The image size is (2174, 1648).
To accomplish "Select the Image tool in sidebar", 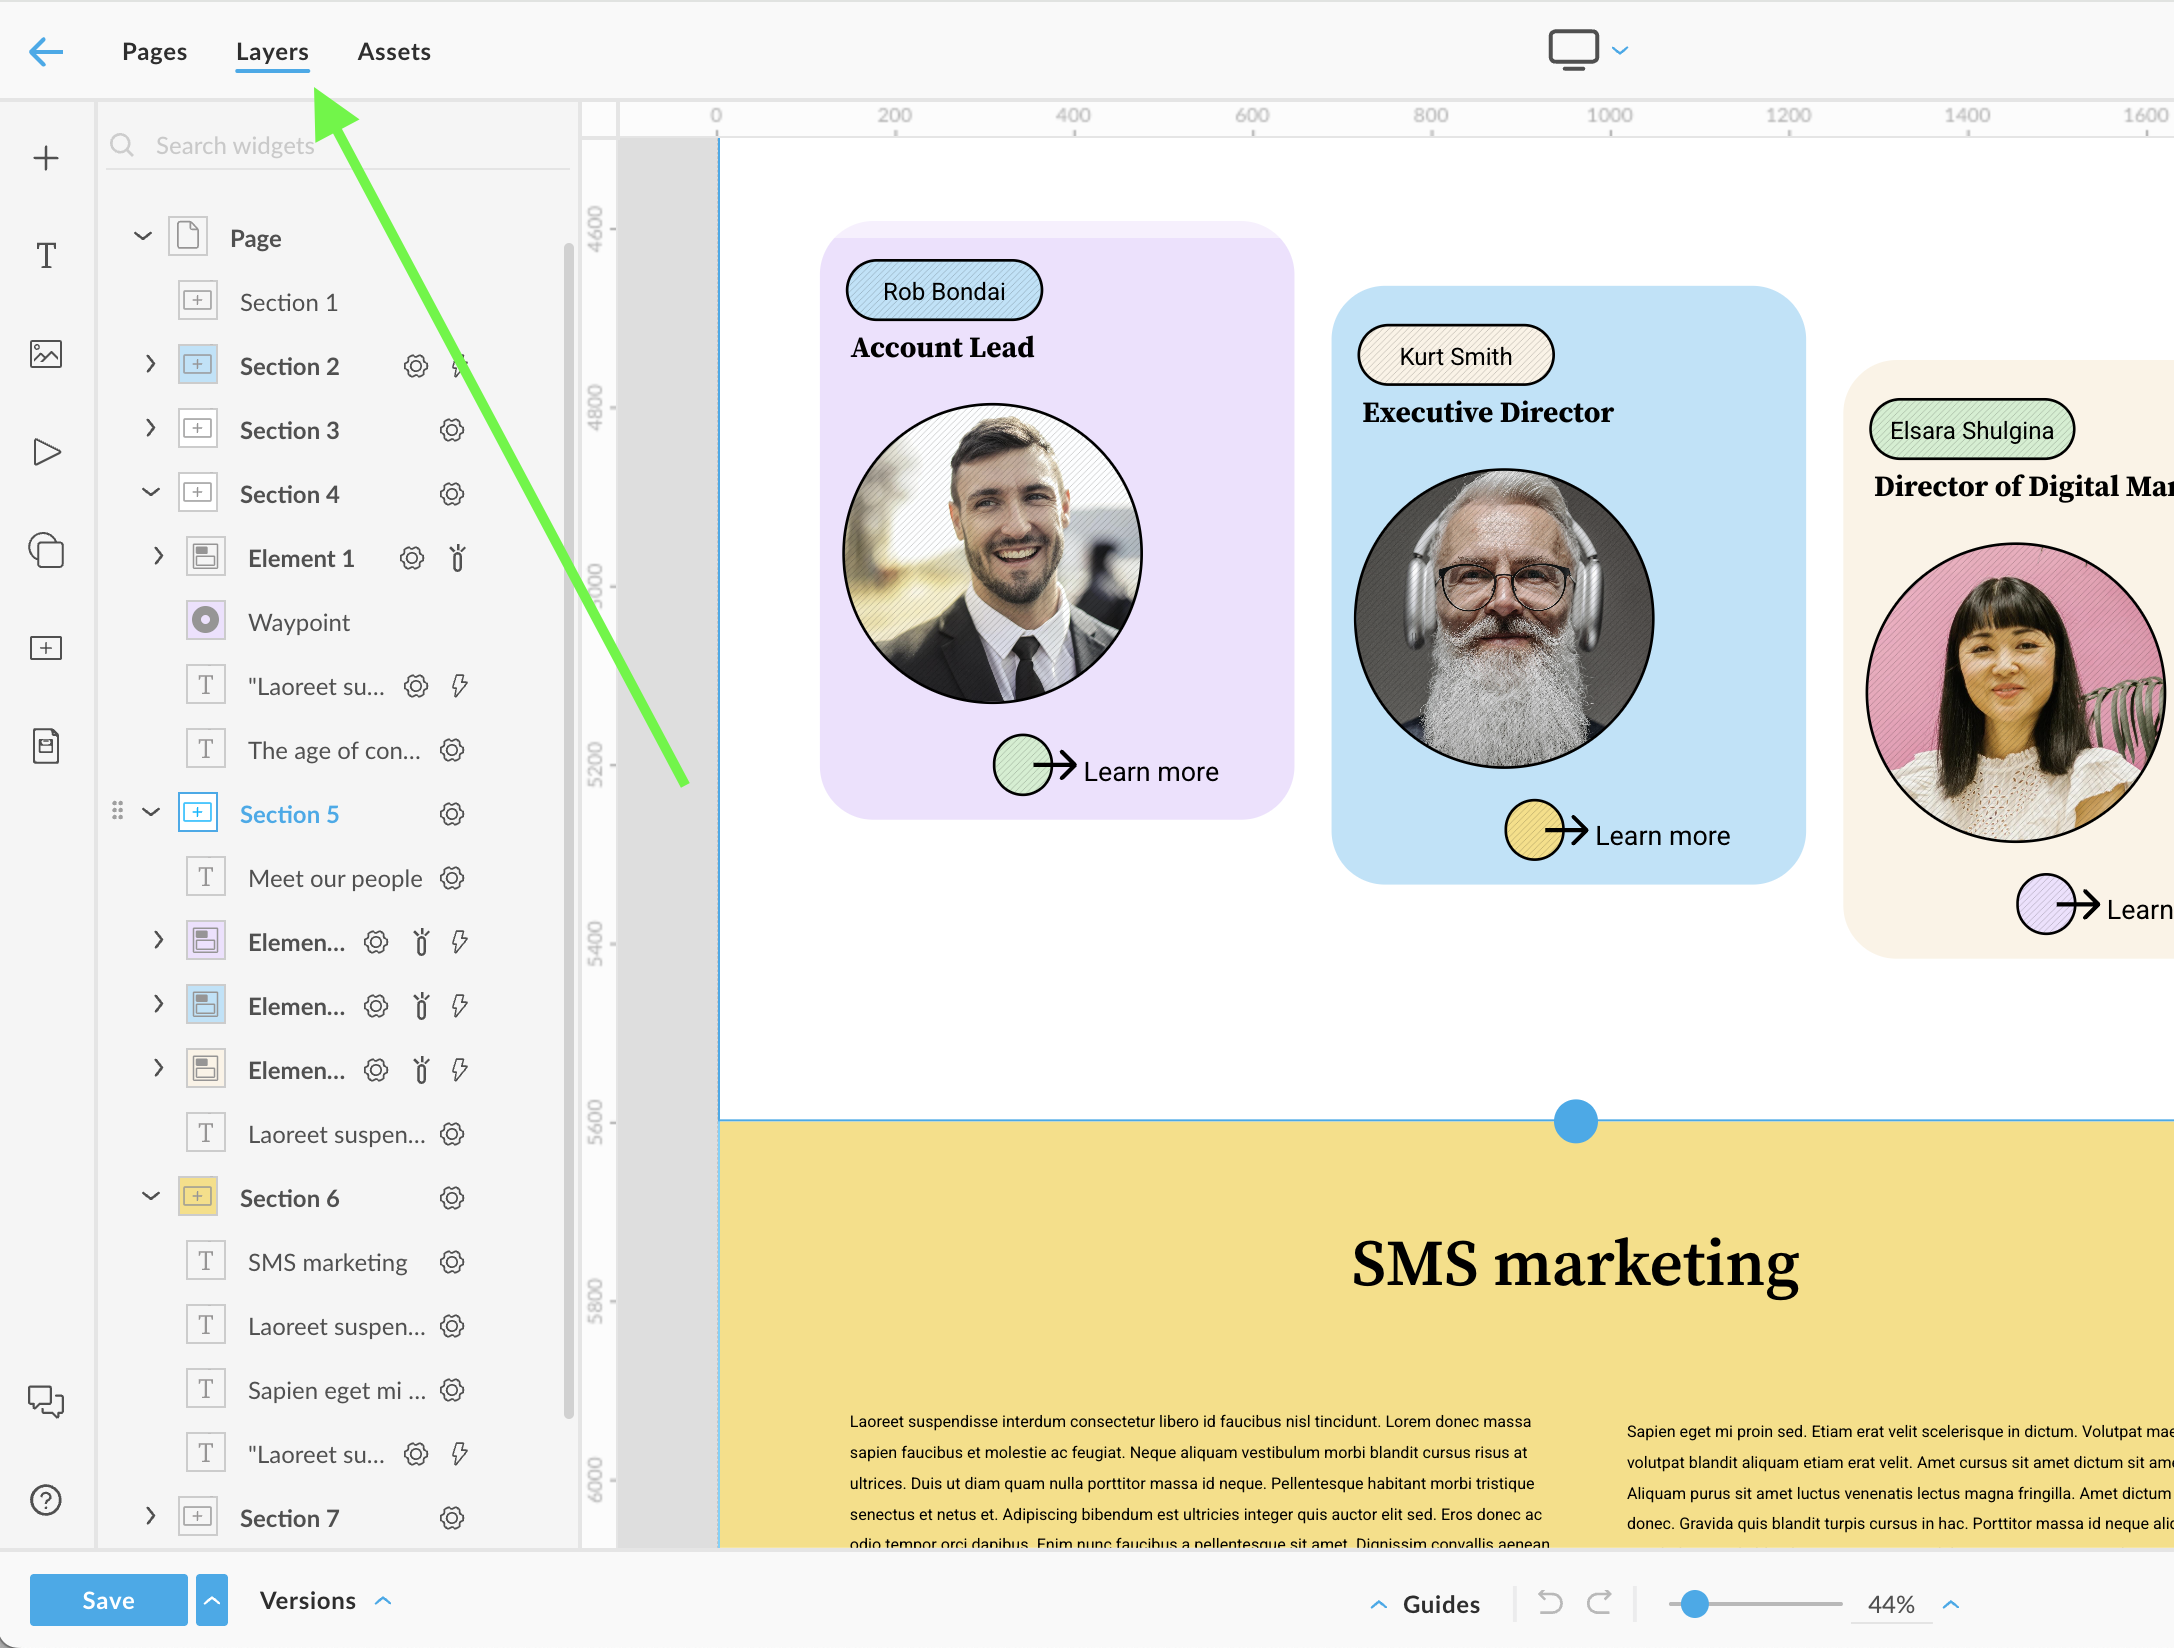I will 46,354.
